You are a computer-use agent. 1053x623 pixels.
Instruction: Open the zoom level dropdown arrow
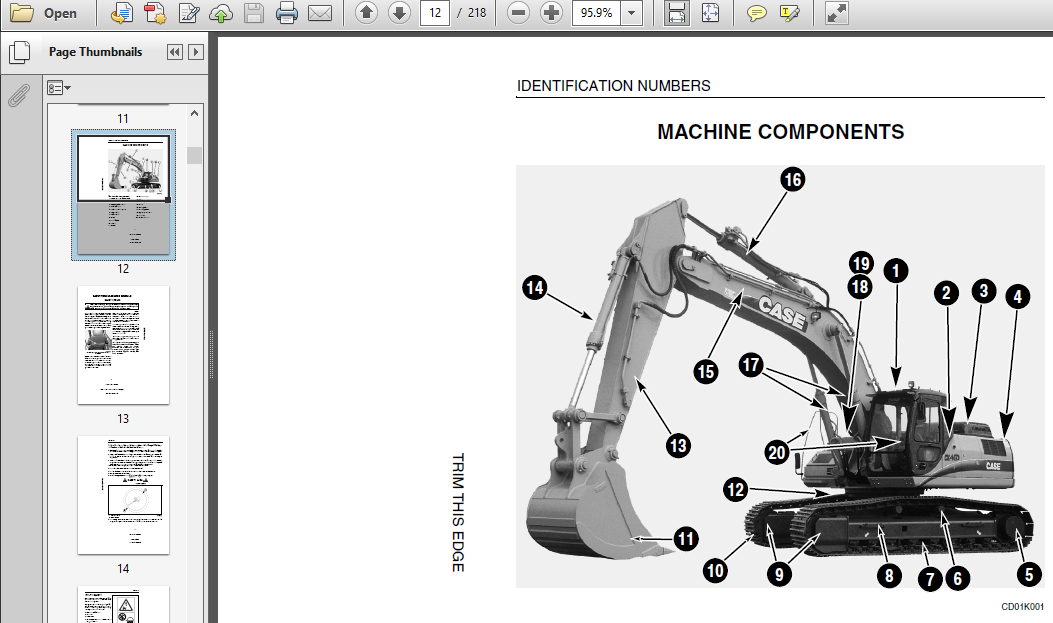(631, 13)
